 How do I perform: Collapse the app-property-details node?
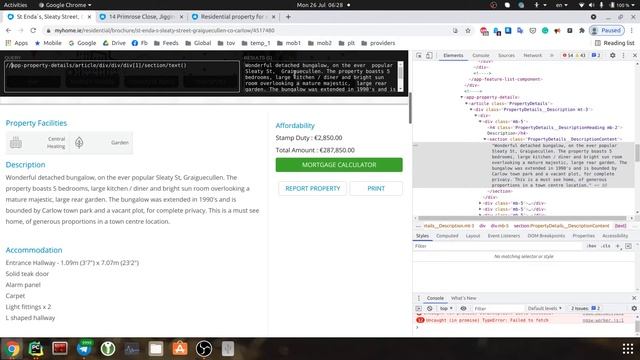pyautogui.click(x=462, y=98)
